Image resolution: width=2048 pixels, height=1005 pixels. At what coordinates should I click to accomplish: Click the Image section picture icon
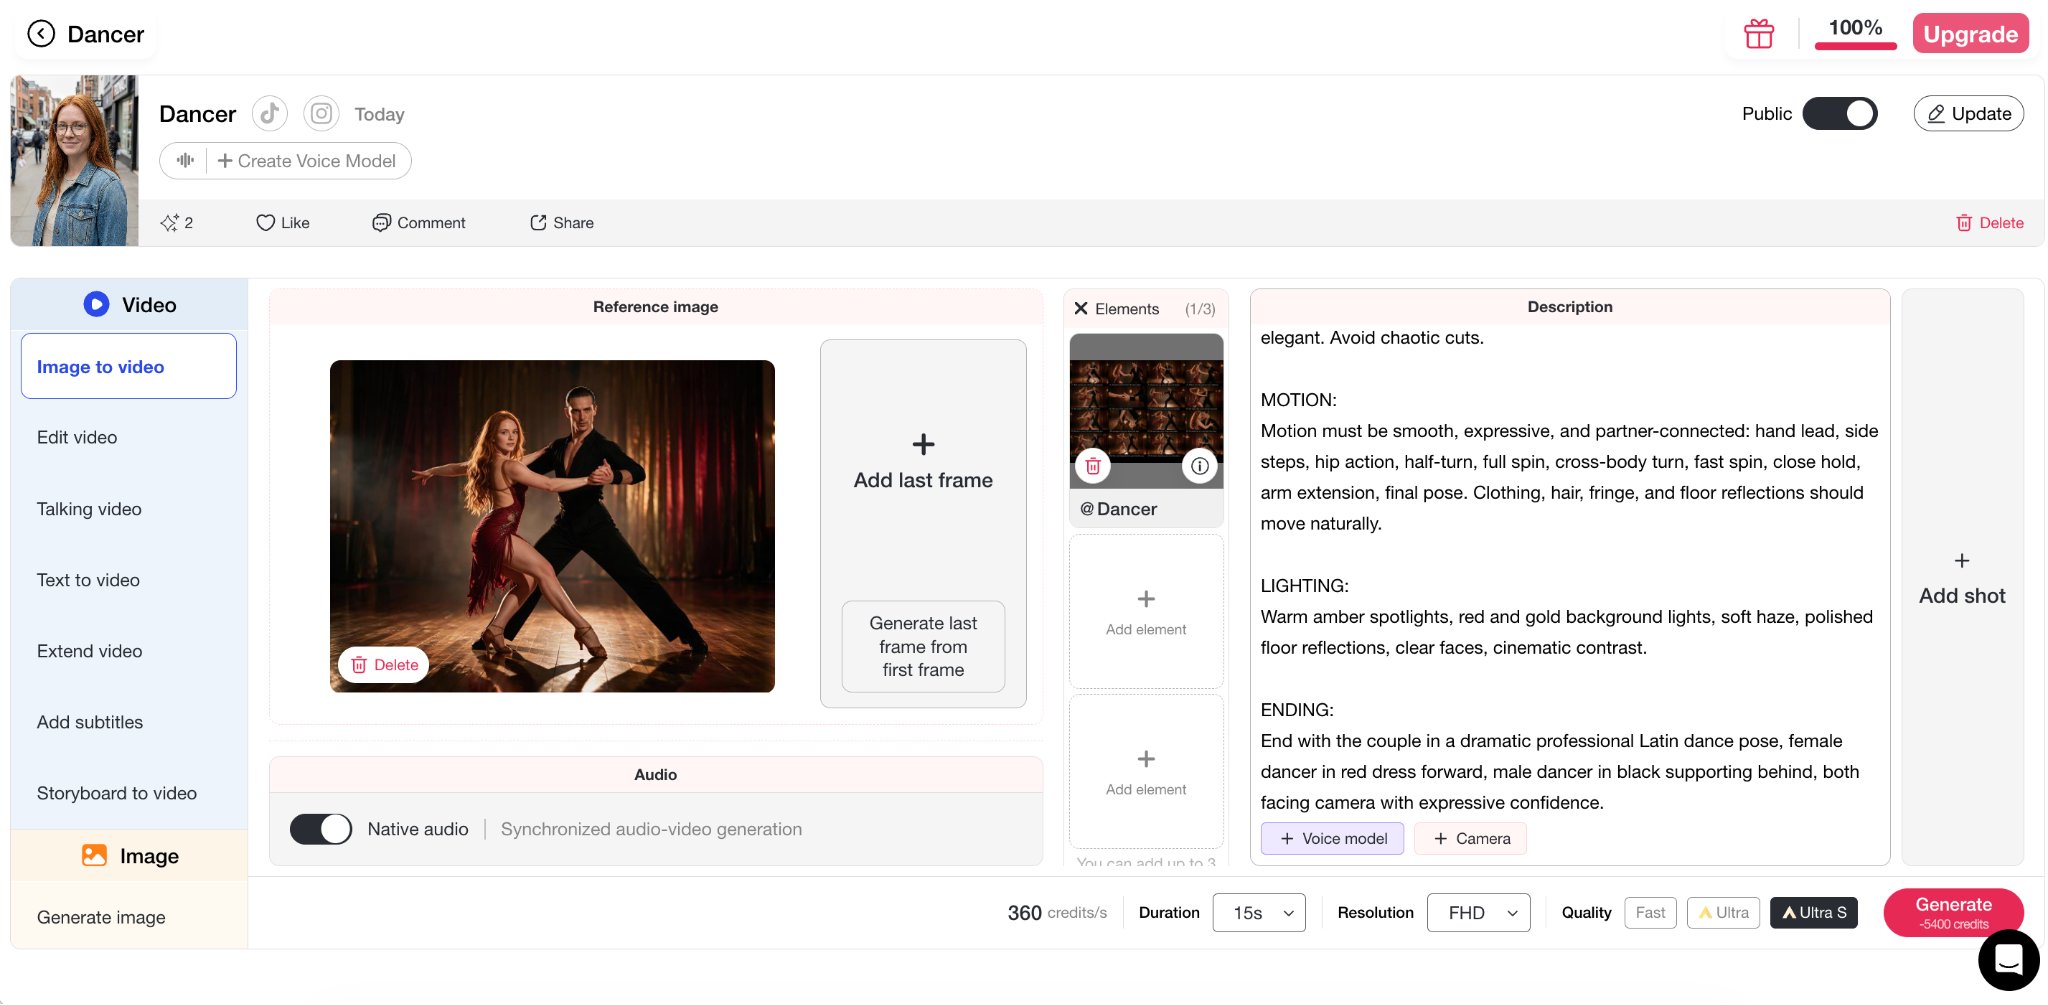(x=94, y=855)
